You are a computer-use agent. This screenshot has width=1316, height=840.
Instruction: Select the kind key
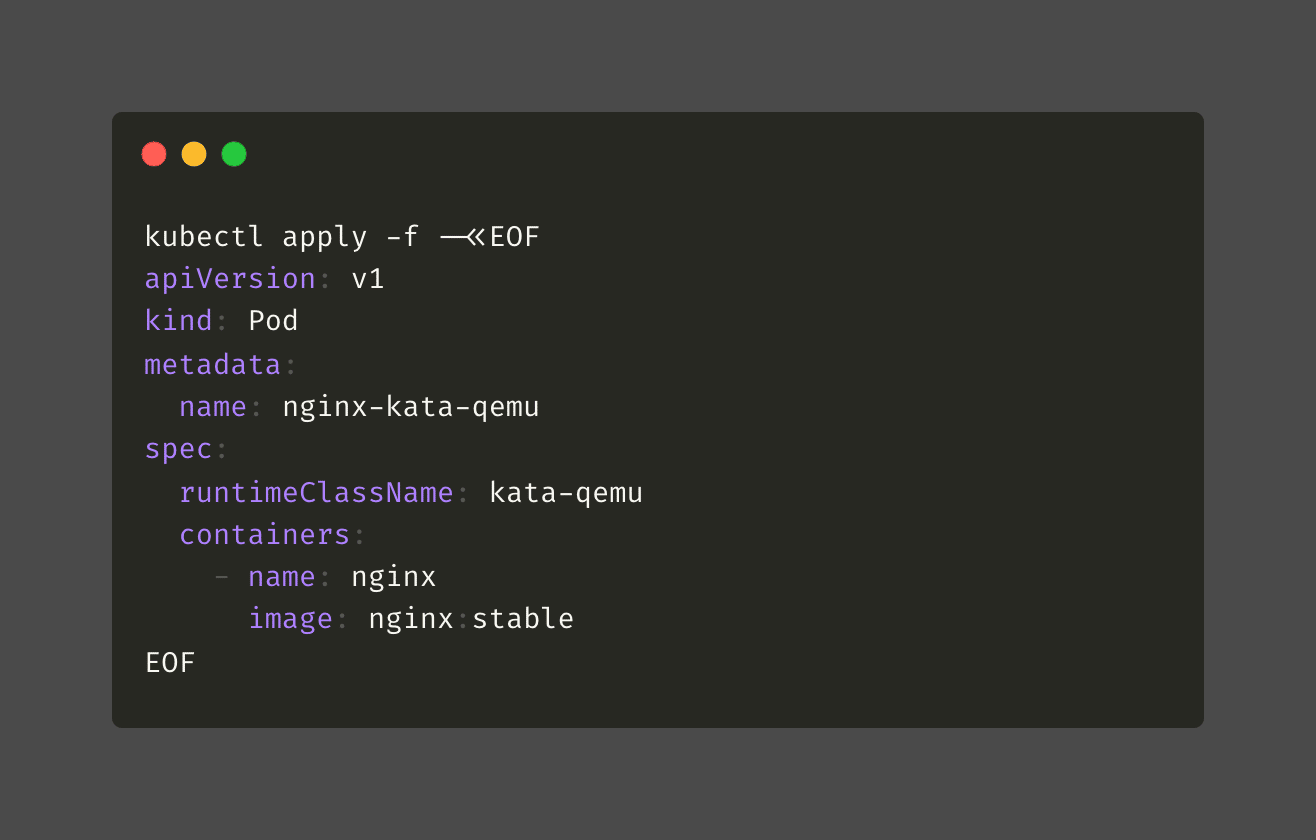pos(178,321)
